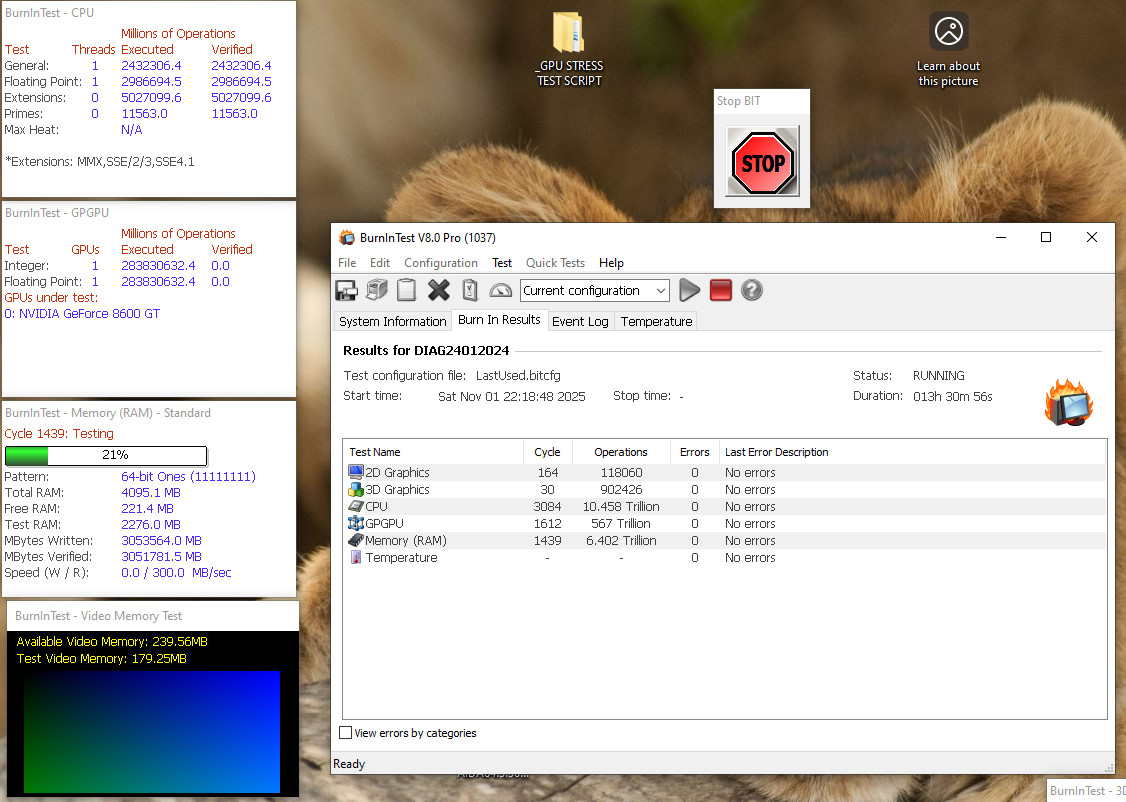
Task: Switch to the Temperature tab
Action: (x=655, y=321)
